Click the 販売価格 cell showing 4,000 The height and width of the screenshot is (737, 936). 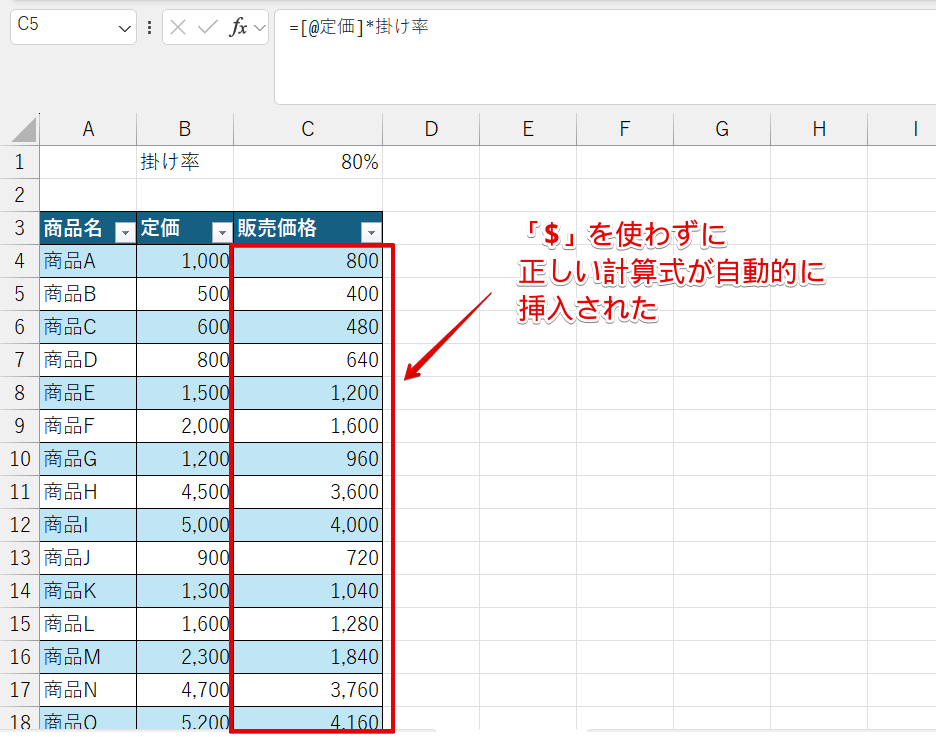(x=308, y=525)
